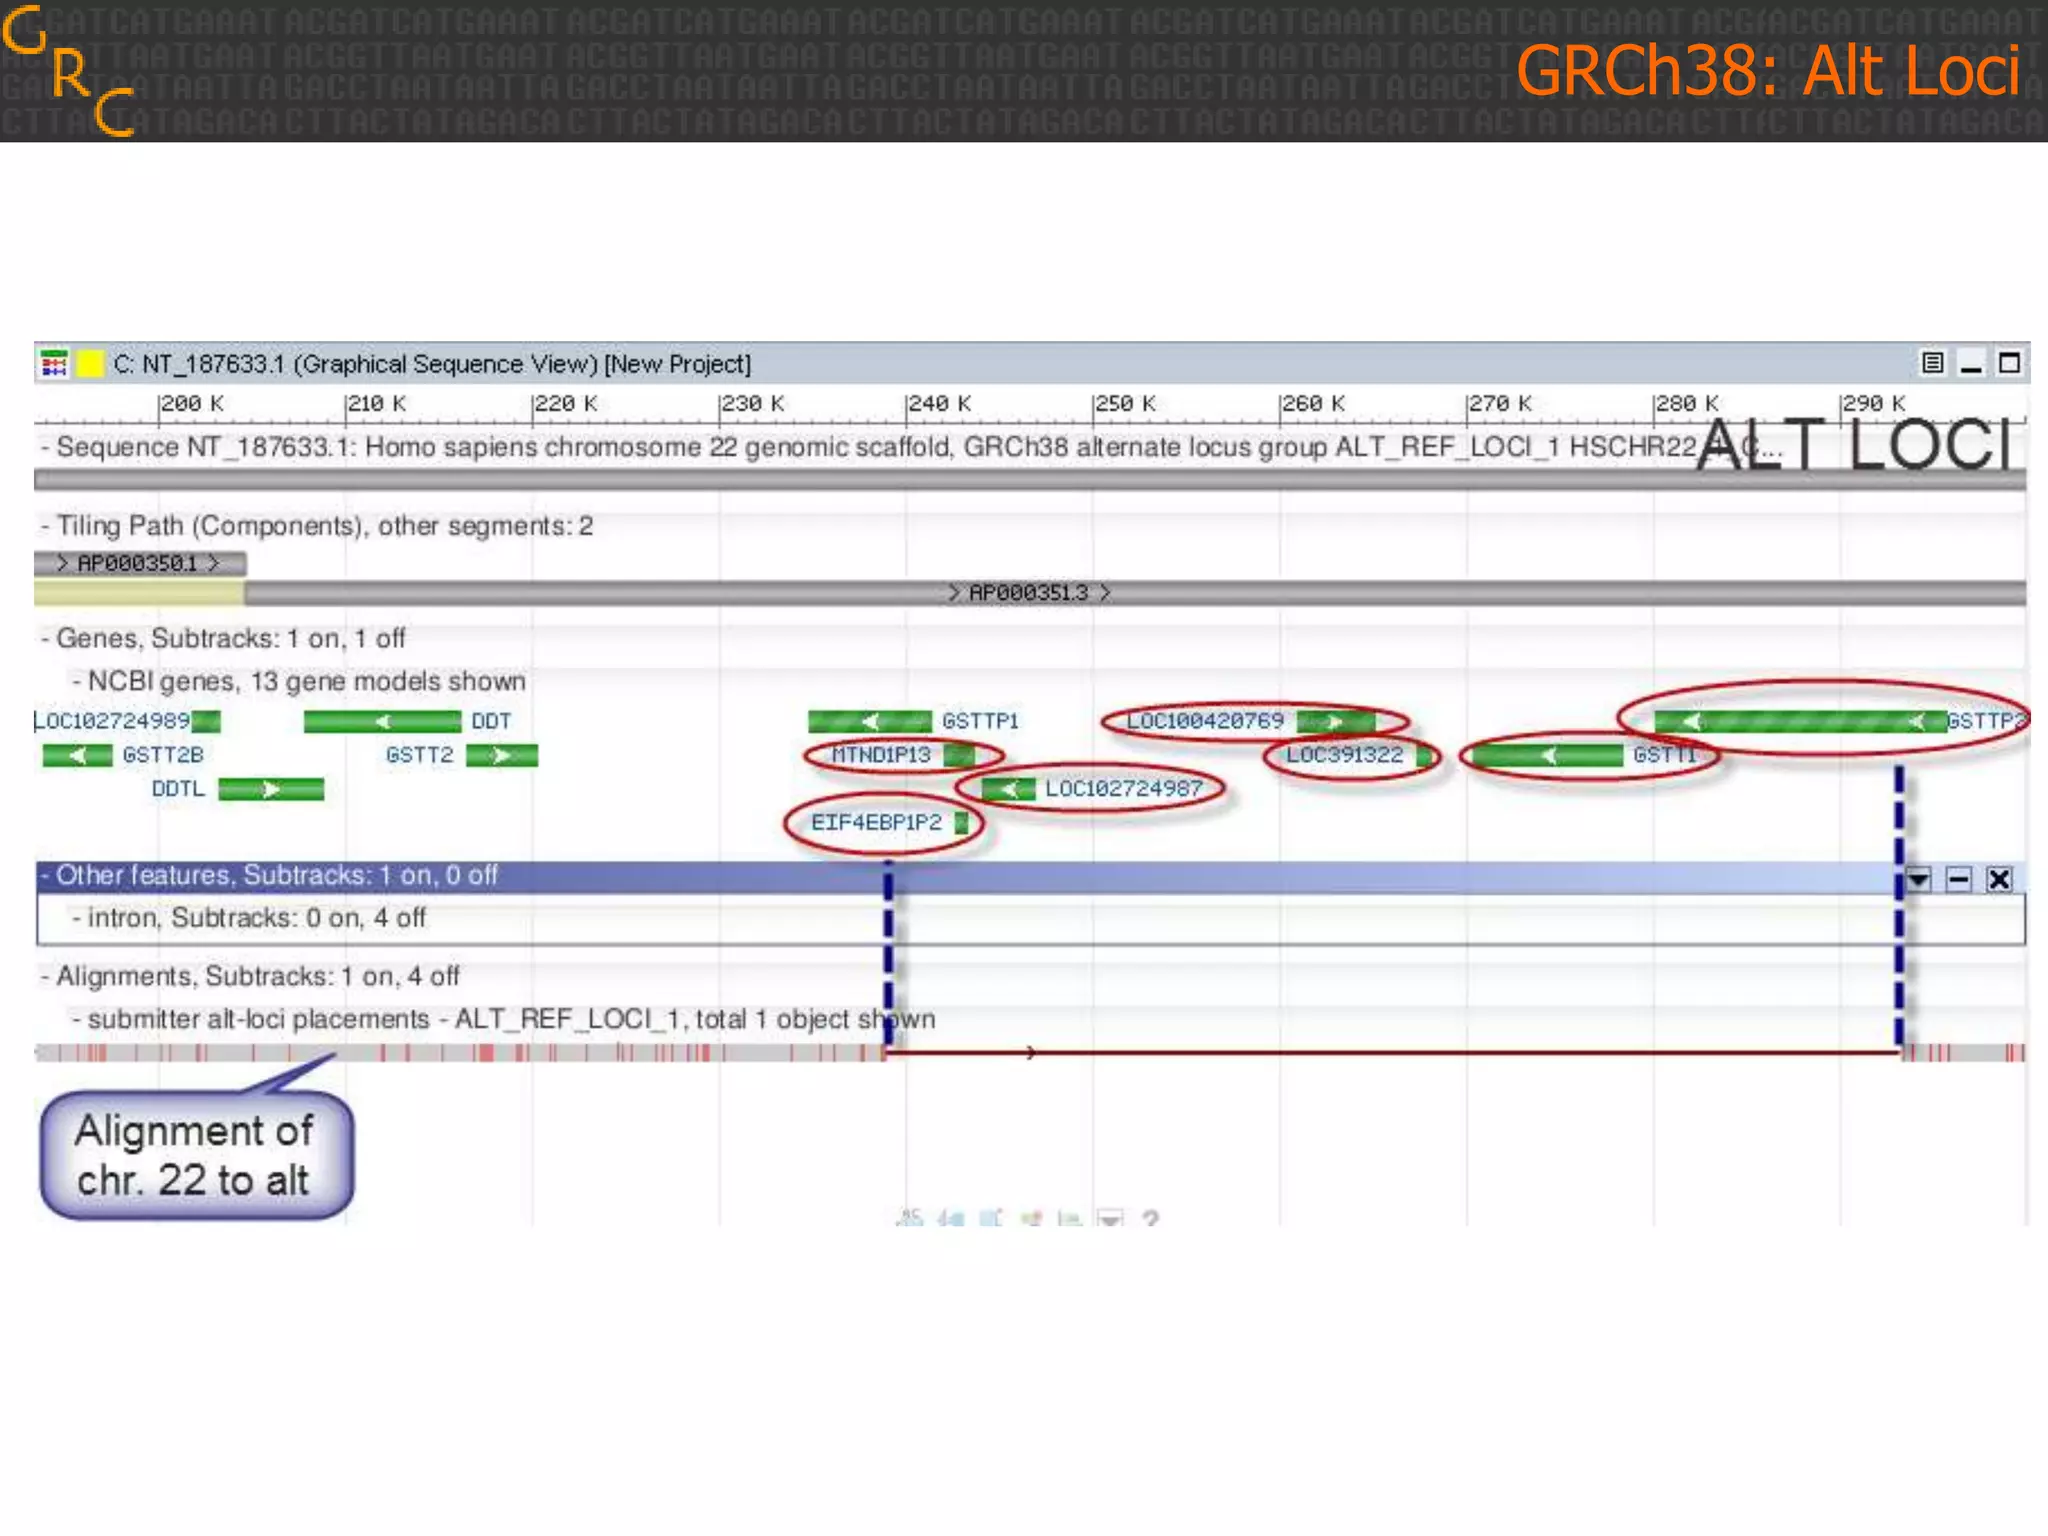Screen dimensions: 2048x1536
Task: Click the gray sequence bar under Sequence title
Action: (x=1030, y=481)
